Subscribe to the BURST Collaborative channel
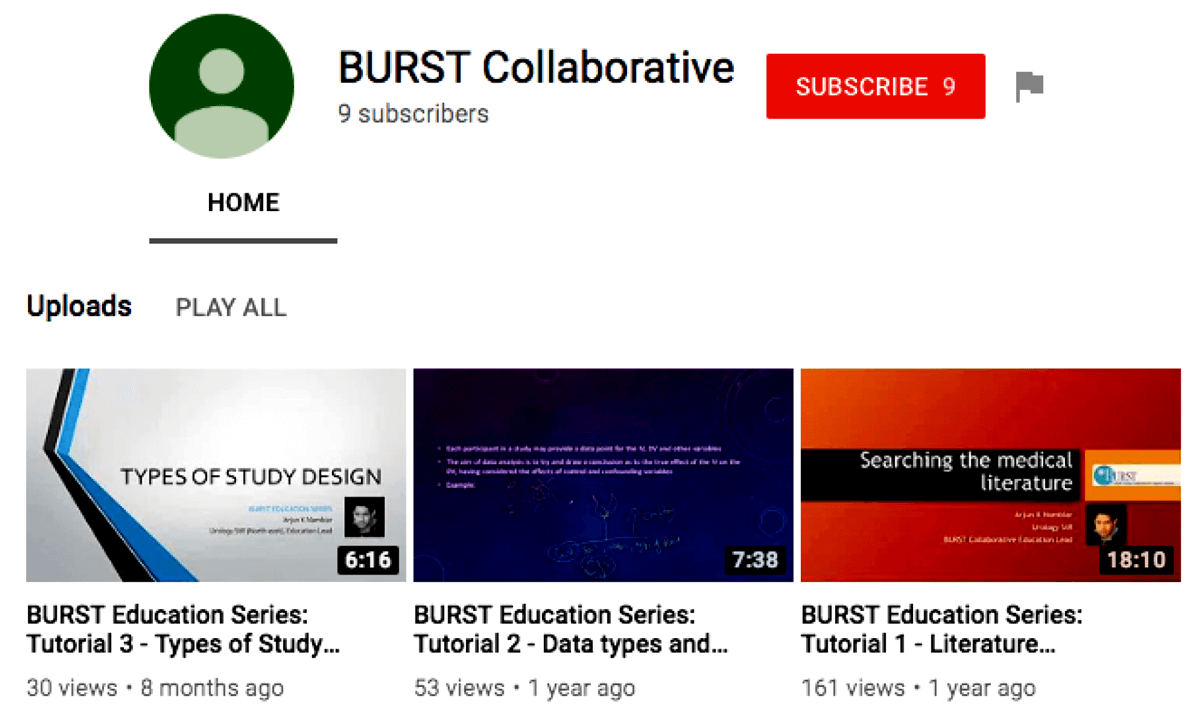1200x719 pixels. pyautogui.click(x=875, y=87)
